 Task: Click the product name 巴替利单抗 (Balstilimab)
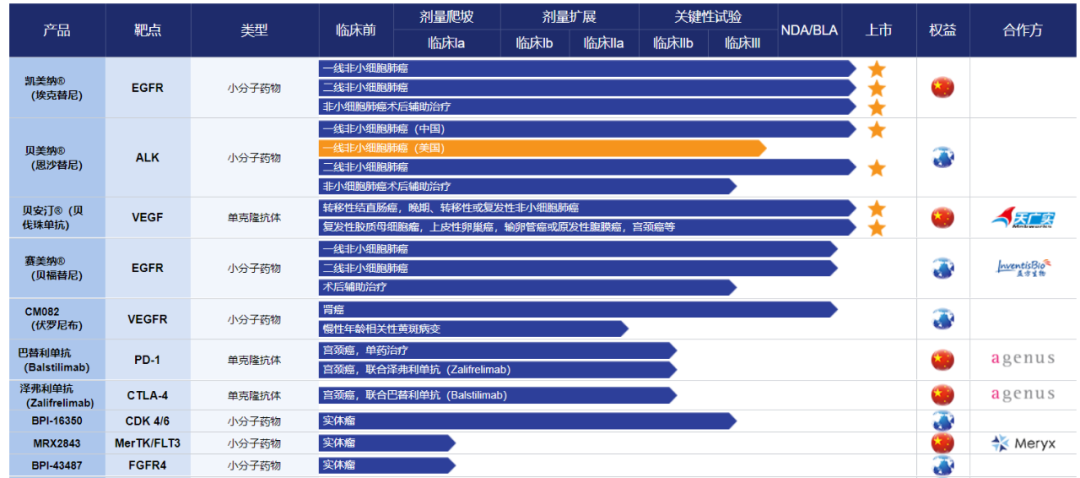(x=52, y=360)
